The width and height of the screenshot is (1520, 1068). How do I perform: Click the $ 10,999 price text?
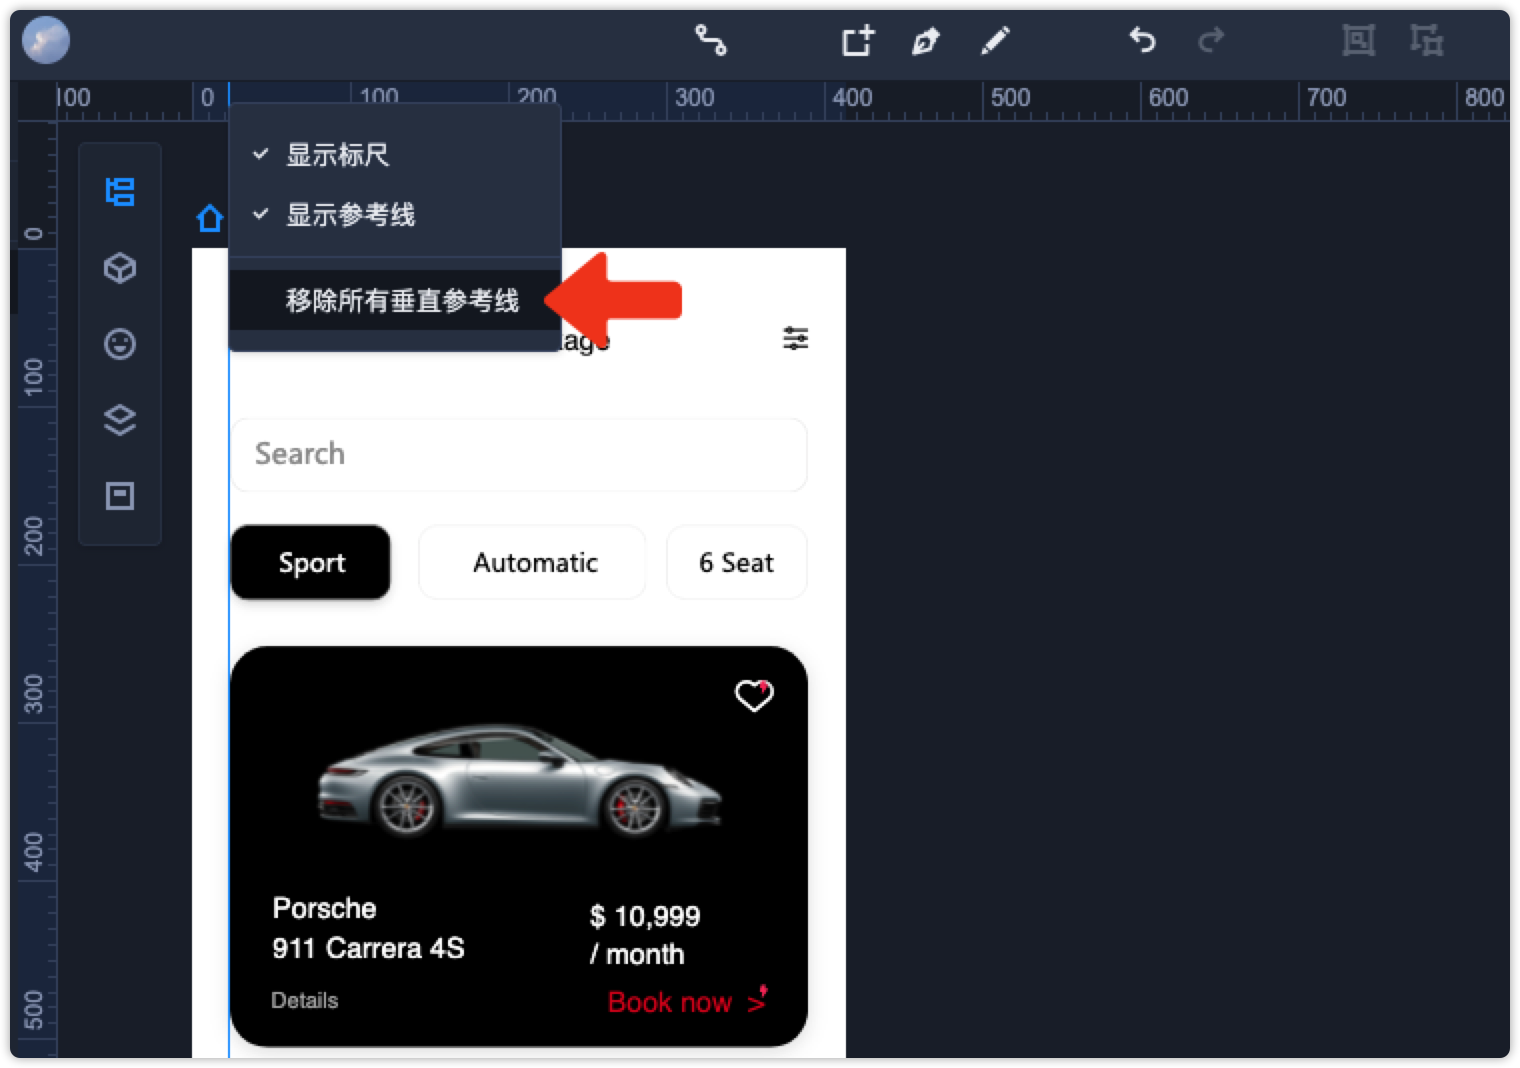point(645,916)
